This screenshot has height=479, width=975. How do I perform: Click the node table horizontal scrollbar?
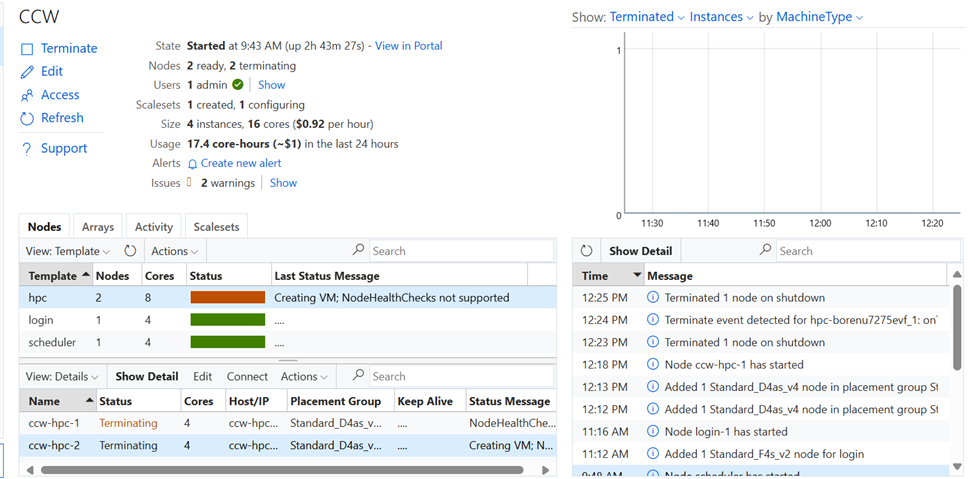pyautogui.click(x=282, y=470)
